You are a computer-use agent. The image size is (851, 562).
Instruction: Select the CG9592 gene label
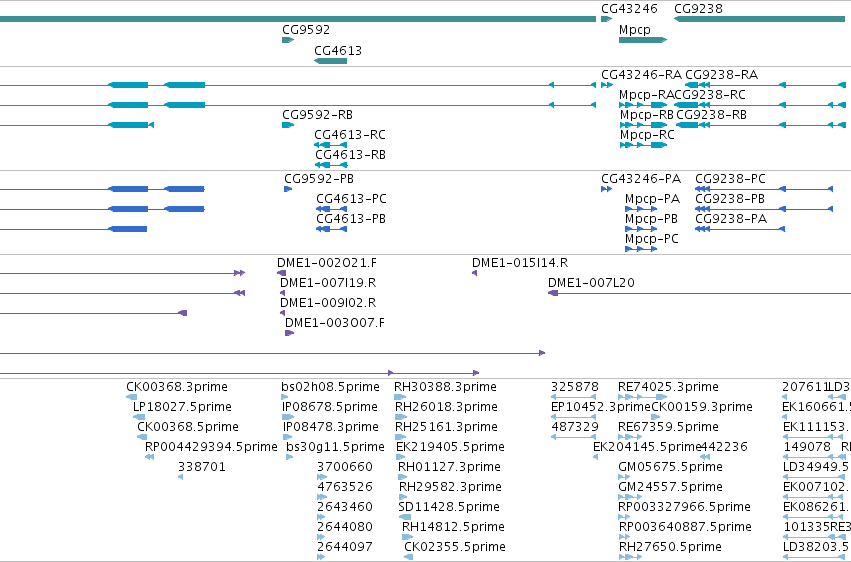click(x=306, y=30)
